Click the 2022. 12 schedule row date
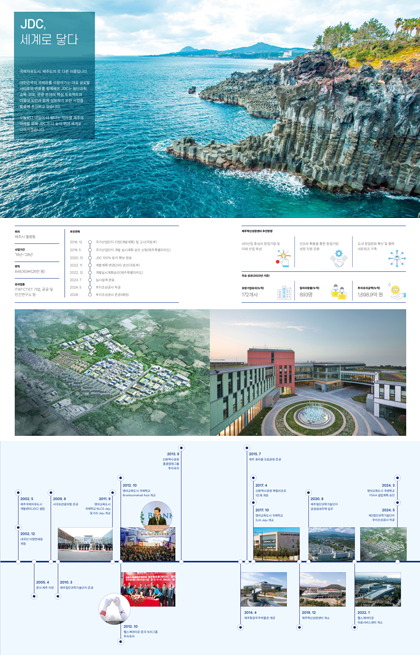420x655 pixels. [x=76, y=272]
